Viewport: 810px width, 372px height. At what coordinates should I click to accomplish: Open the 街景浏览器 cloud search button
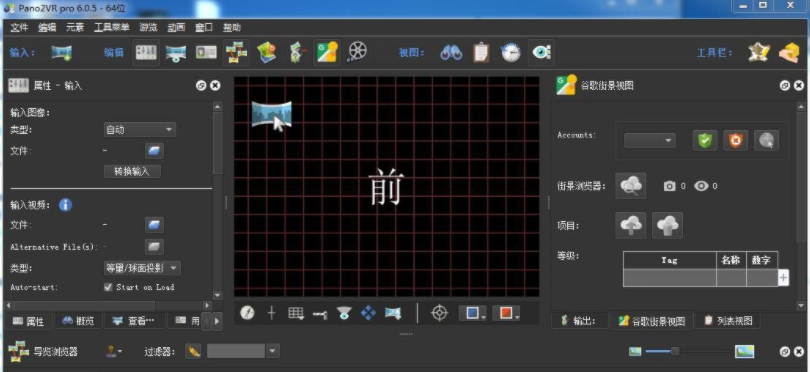pos(631,185)
